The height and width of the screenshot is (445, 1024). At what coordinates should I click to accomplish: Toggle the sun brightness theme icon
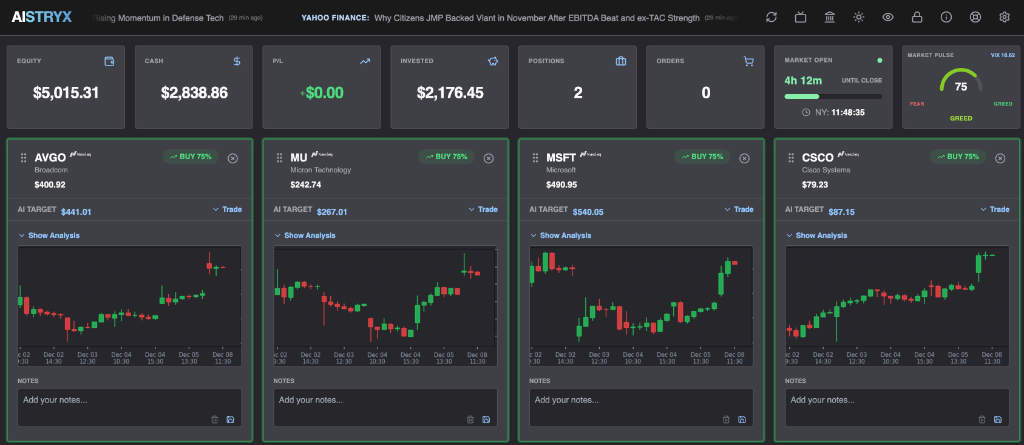[x=859, y=18]
